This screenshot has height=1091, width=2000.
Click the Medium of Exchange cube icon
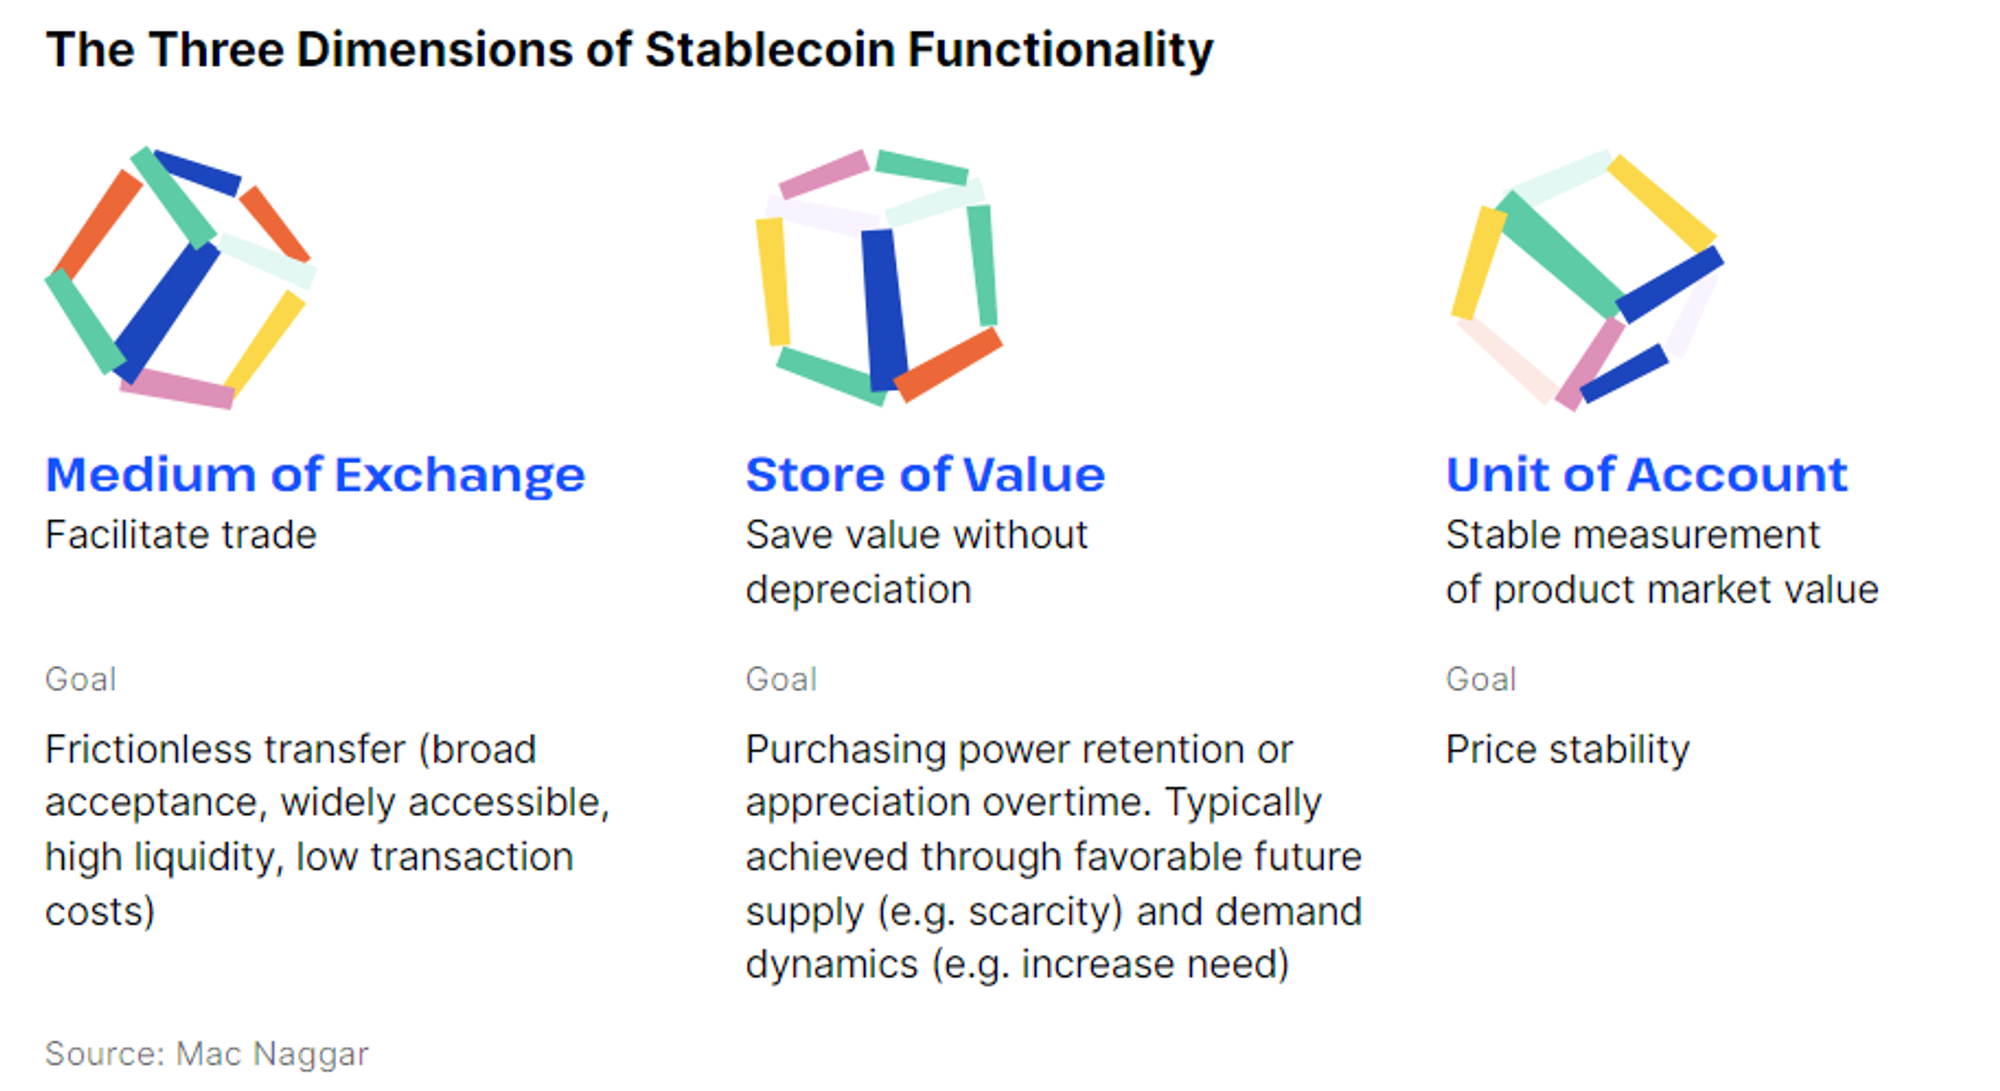[181, 278]
